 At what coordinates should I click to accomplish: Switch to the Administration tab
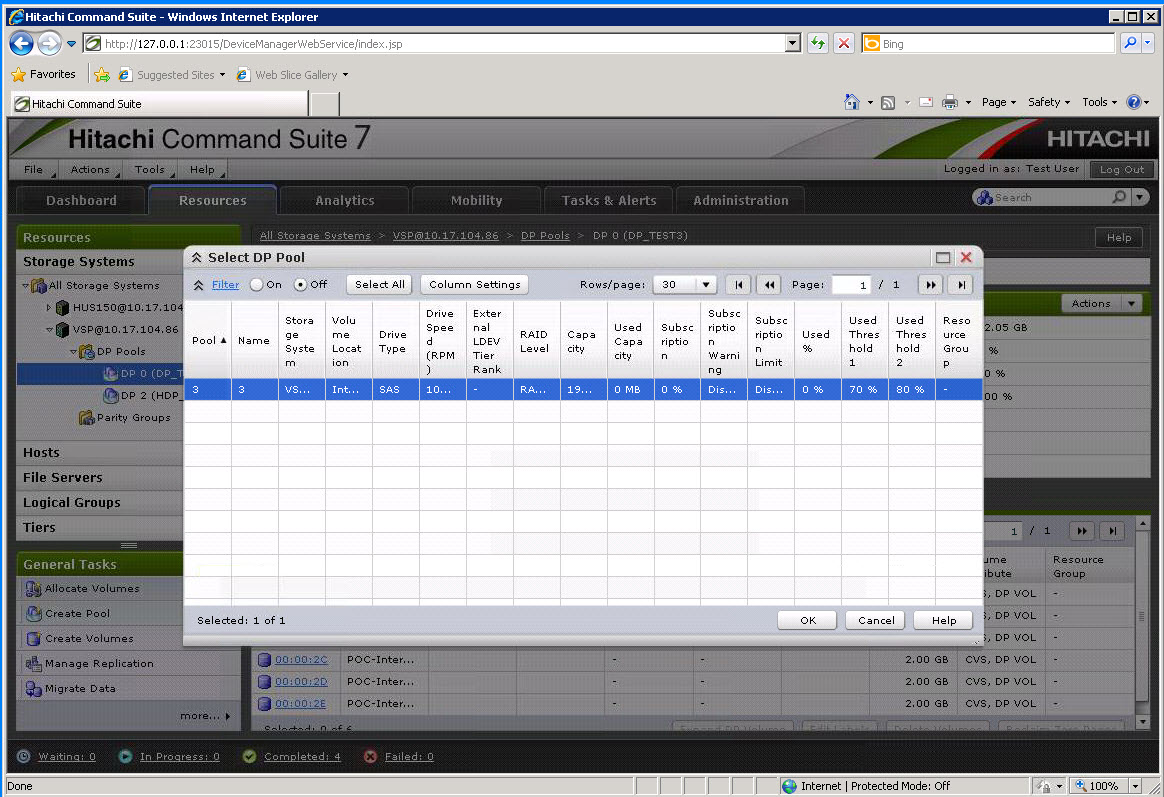click(741, 200)
